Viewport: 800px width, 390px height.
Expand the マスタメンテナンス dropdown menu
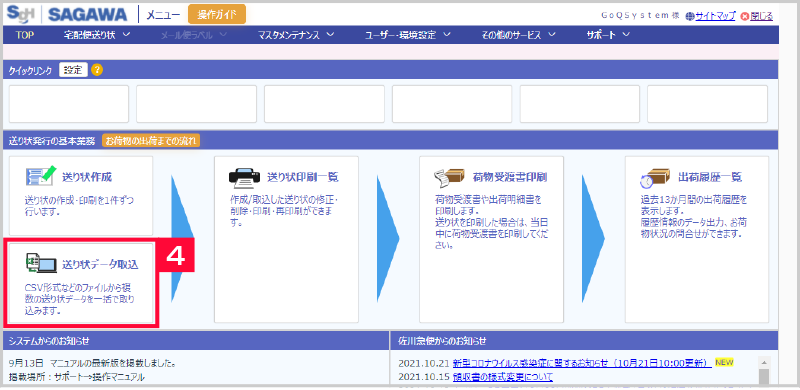pyautogui.click(x=296, y=35)
